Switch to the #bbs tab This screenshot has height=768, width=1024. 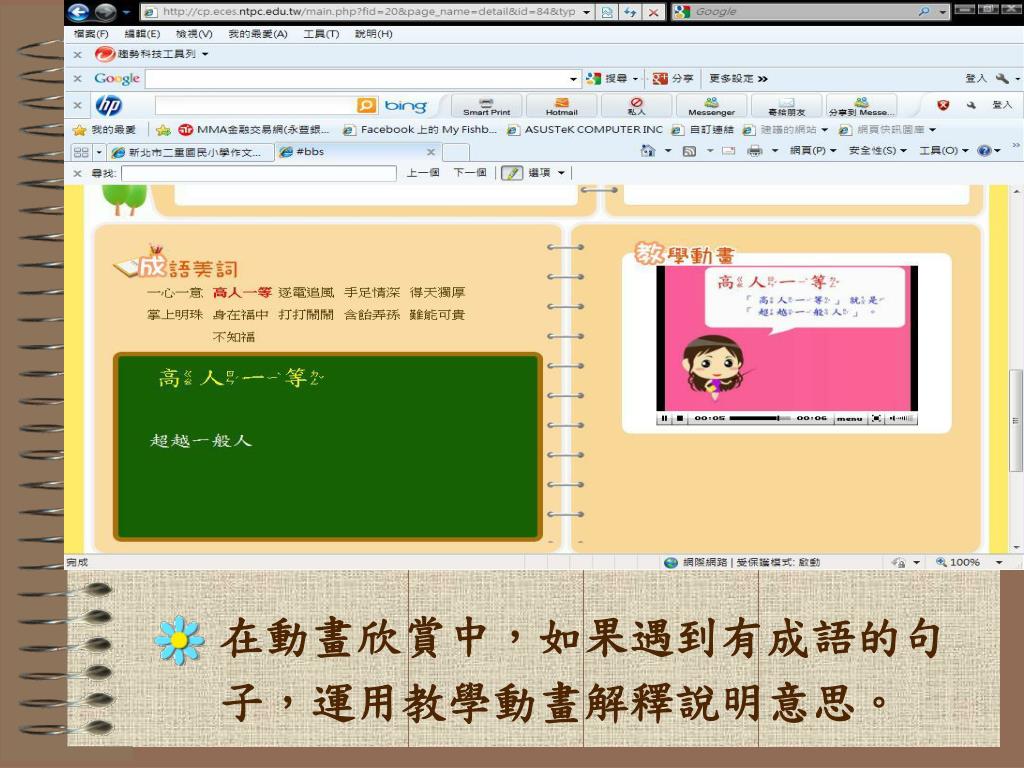click(x=357, y=152)
